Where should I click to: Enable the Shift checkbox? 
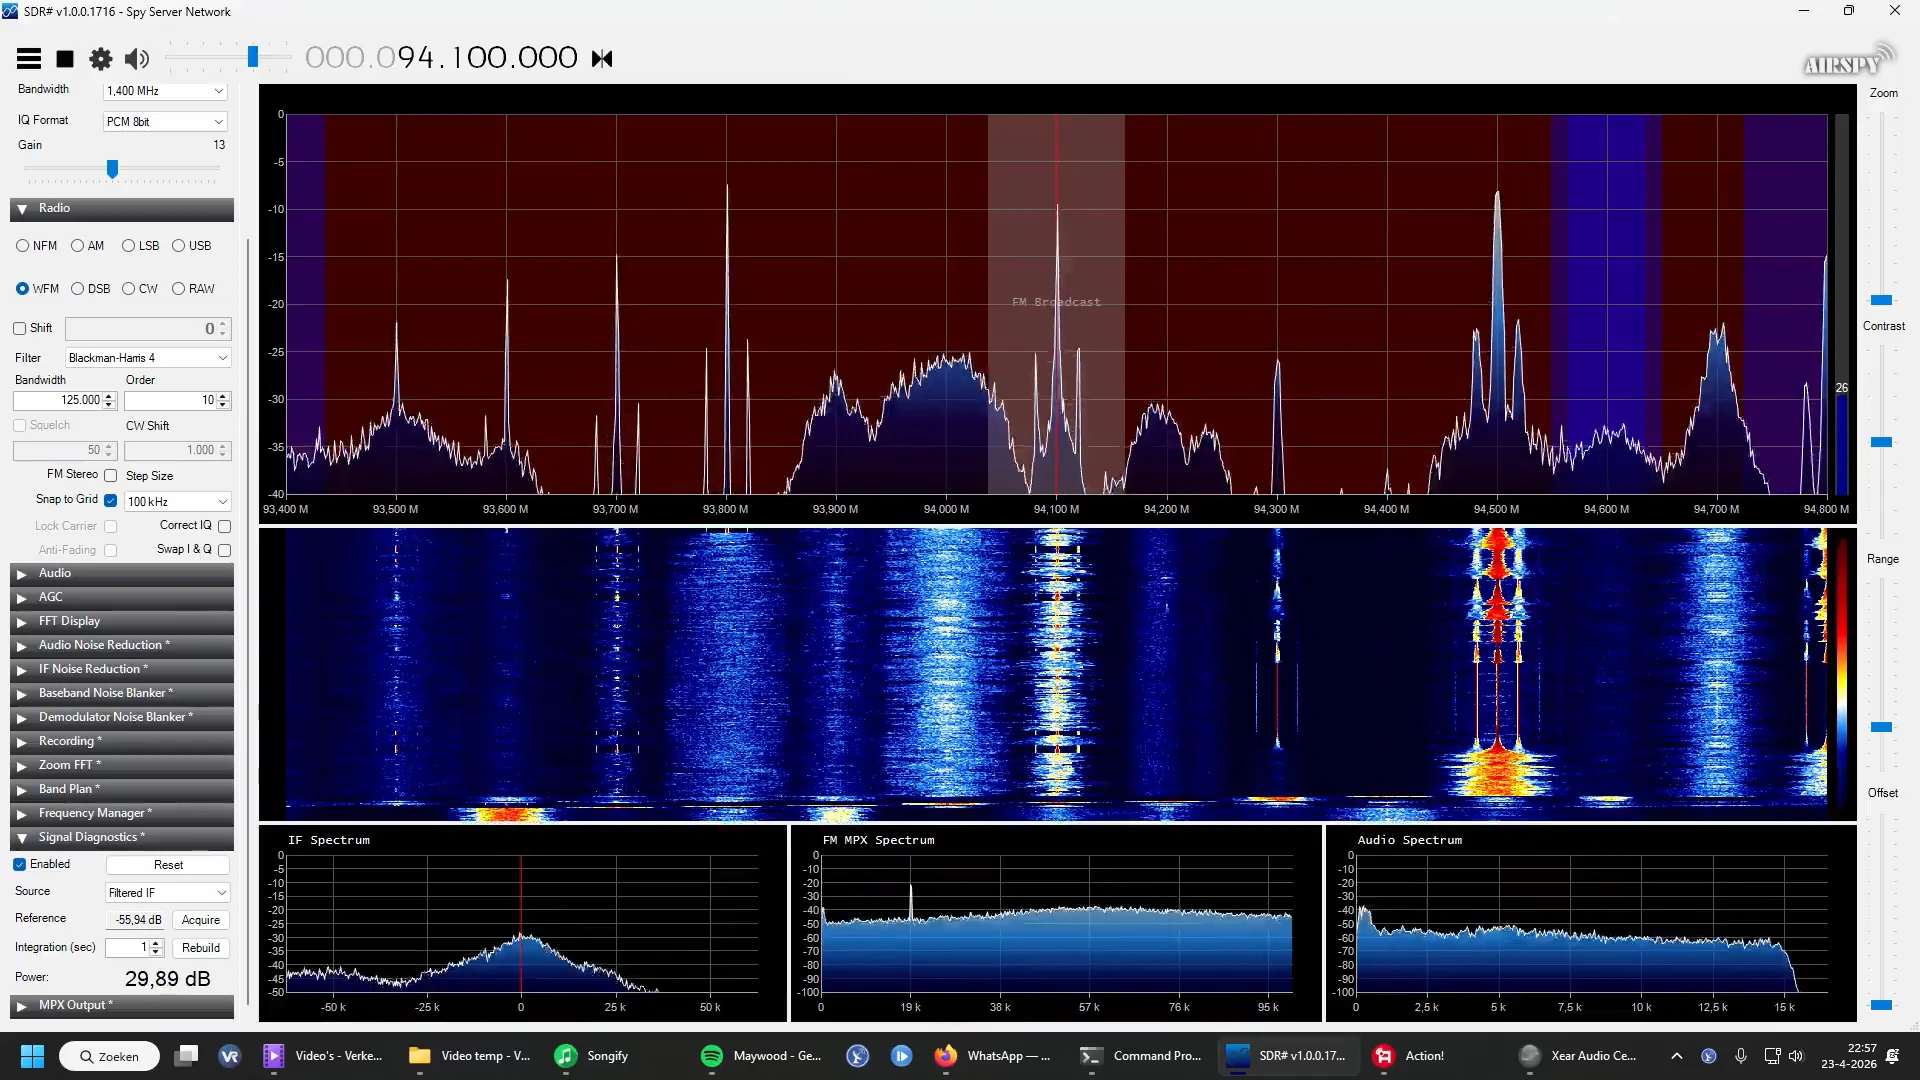coord(19,328)
